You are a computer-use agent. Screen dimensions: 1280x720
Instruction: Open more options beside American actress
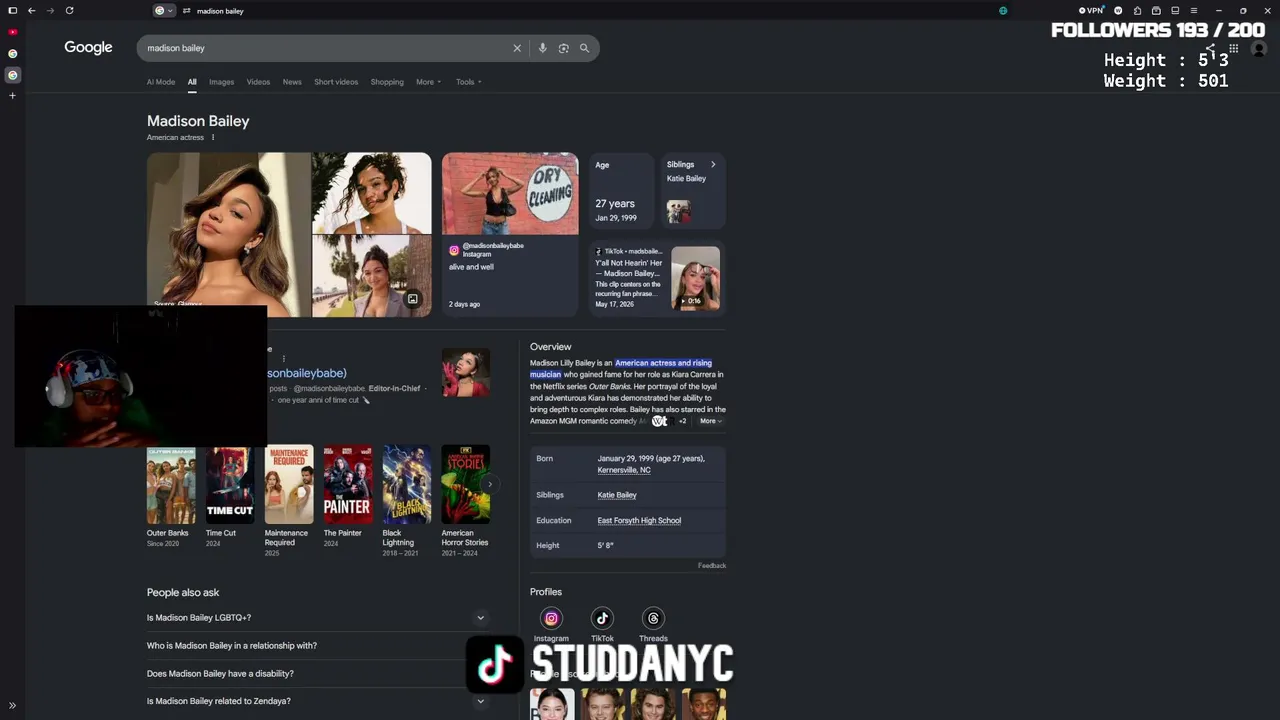tap(213, 137)
